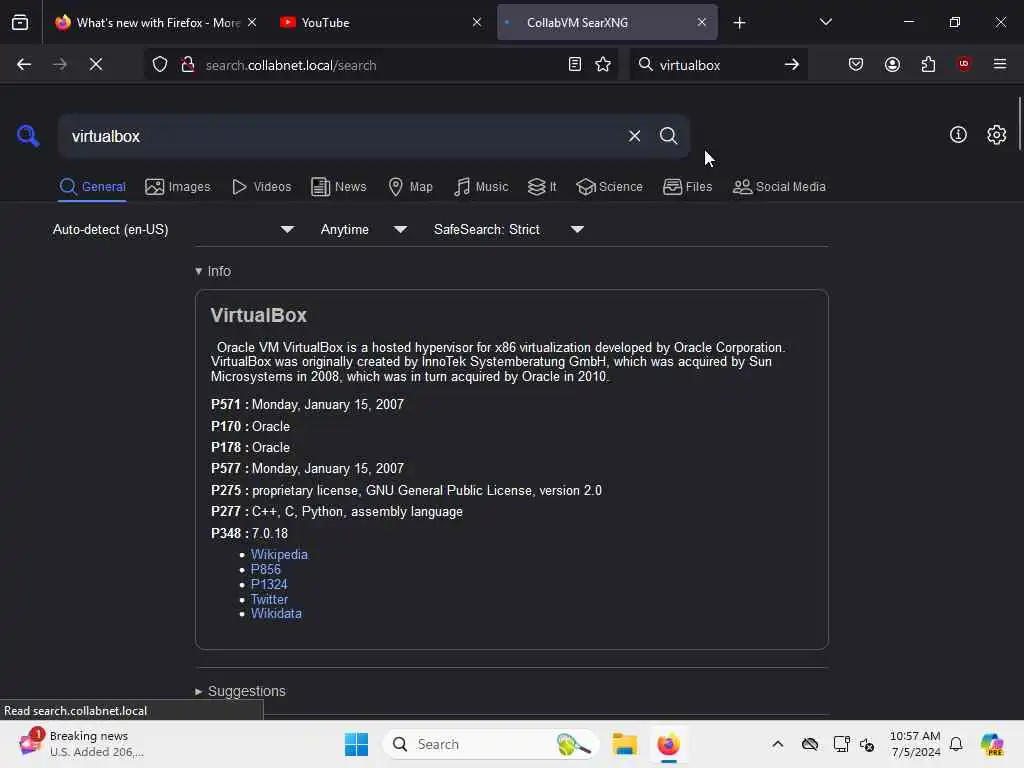Switch to the YouTube tab
This screenshot has height=768, width=1024.
(381, 23)
